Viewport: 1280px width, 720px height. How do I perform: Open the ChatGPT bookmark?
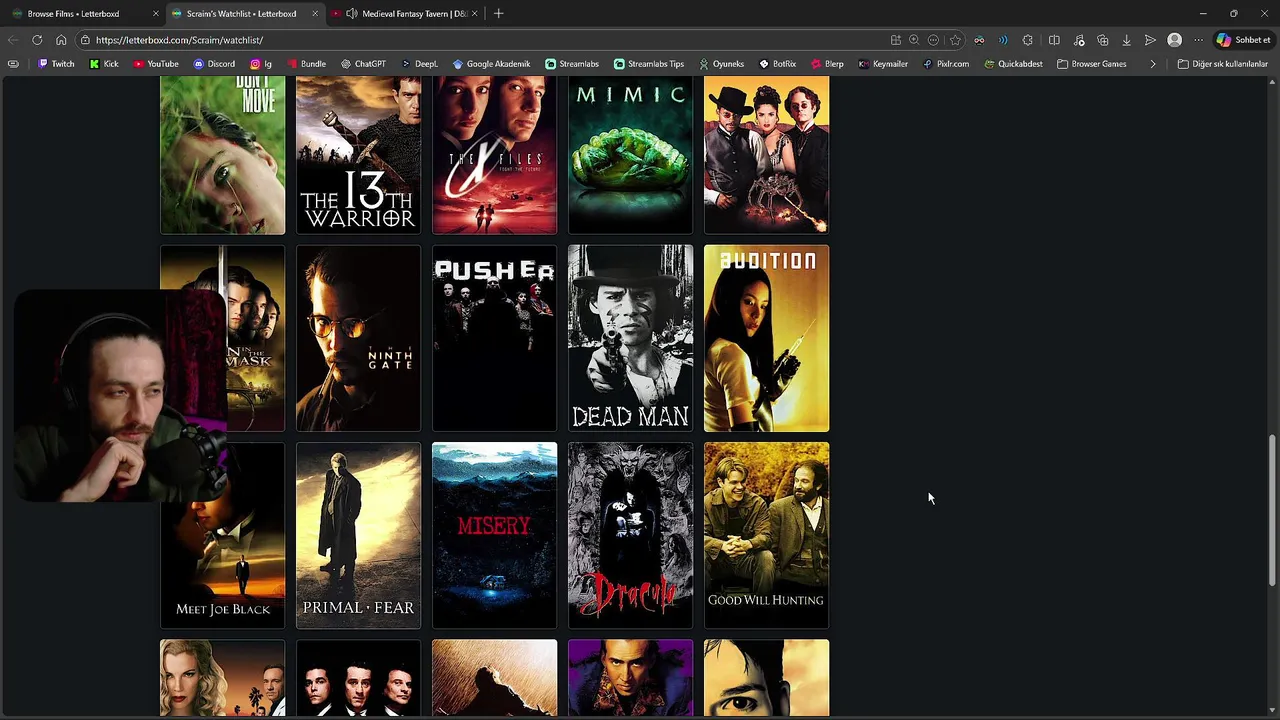(363, 64)
